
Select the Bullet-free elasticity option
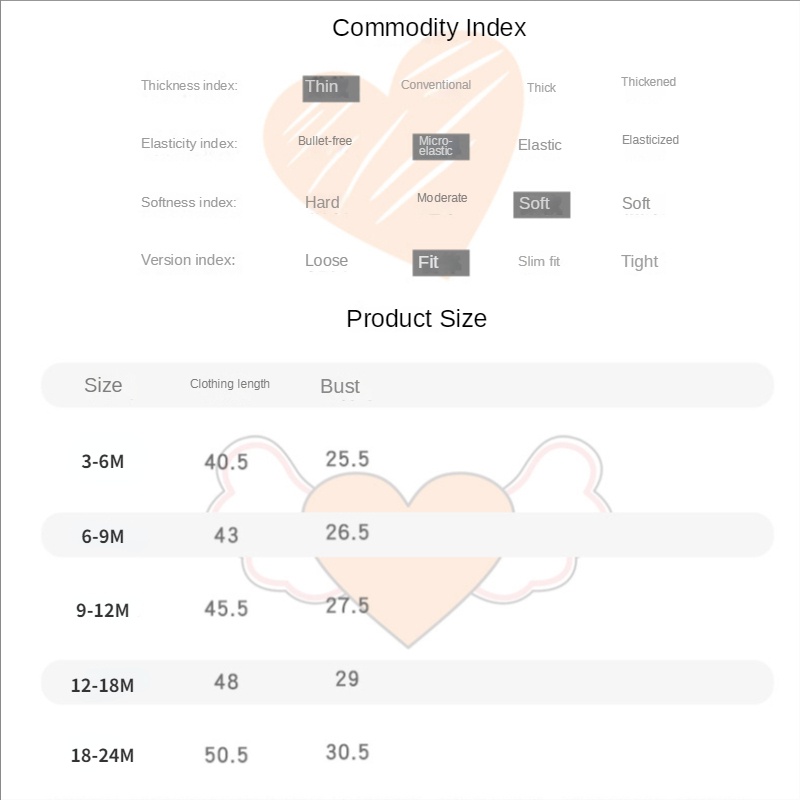[325, 141]
